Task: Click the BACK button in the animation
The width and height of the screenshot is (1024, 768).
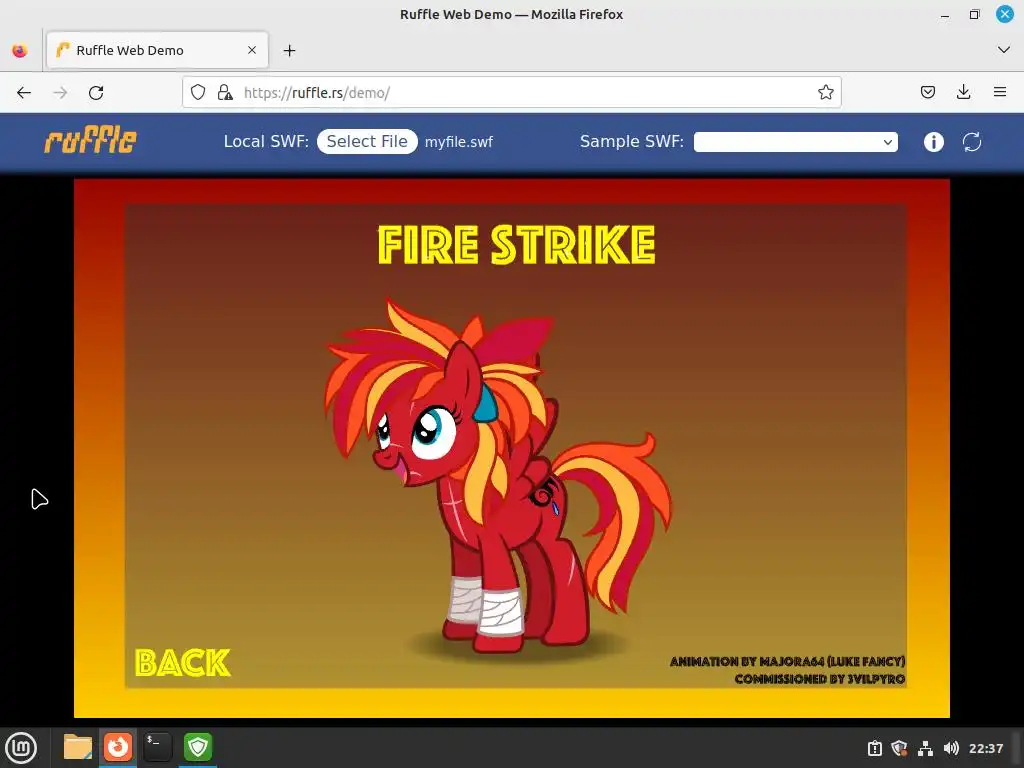Action: click(182, 663)
